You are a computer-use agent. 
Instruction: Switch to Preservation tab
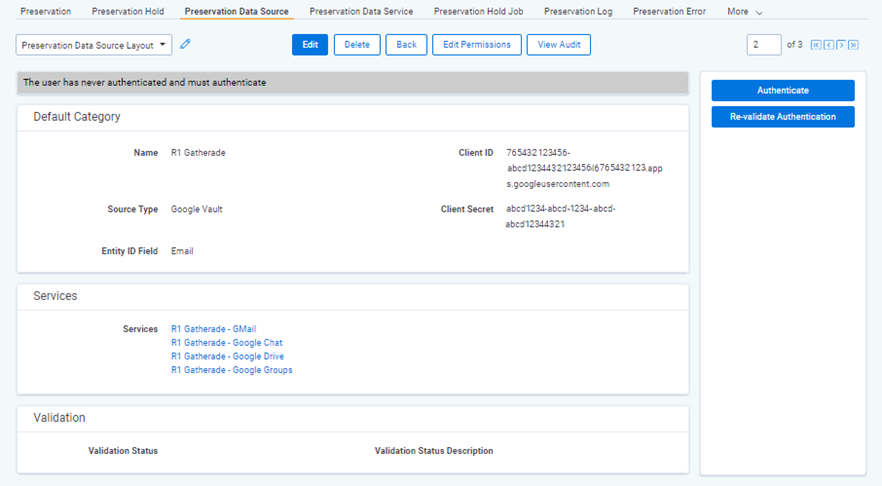pyautogui.click(x=46, y=11)
